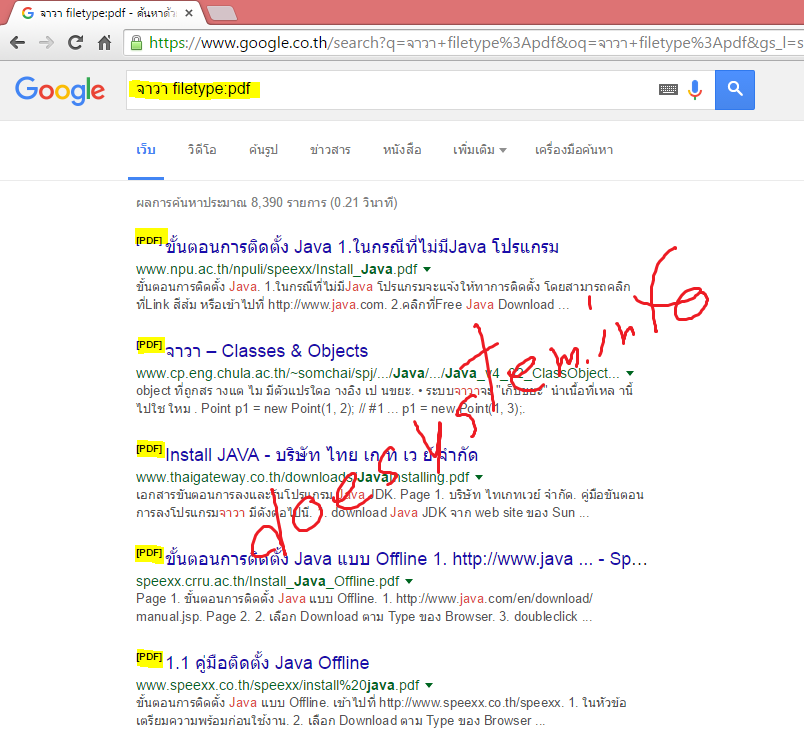Open the 1.1 คู่มือติดตั้ง Java Offline result
804x735 pixels.
click(x=267, y=663)
